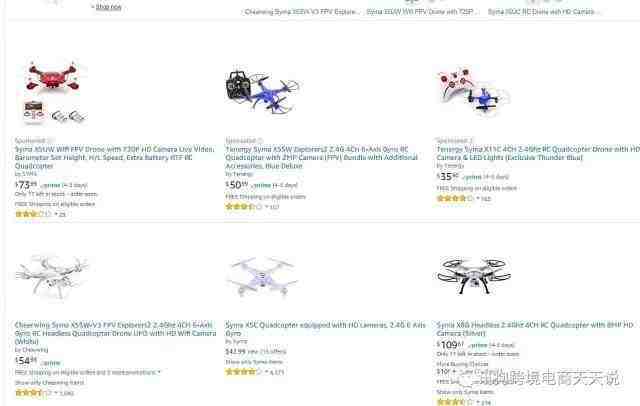Screen dimensions: 640x406
Task: Open the silver Syma X8G drone image
Action: [473, 275]
